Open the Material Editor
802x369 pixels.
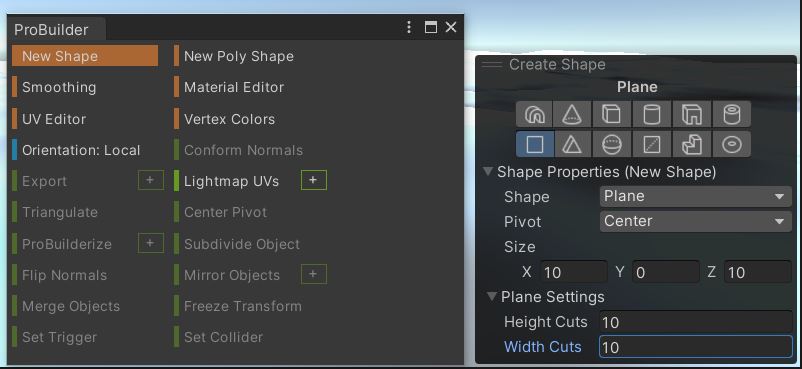coord(234,88)
